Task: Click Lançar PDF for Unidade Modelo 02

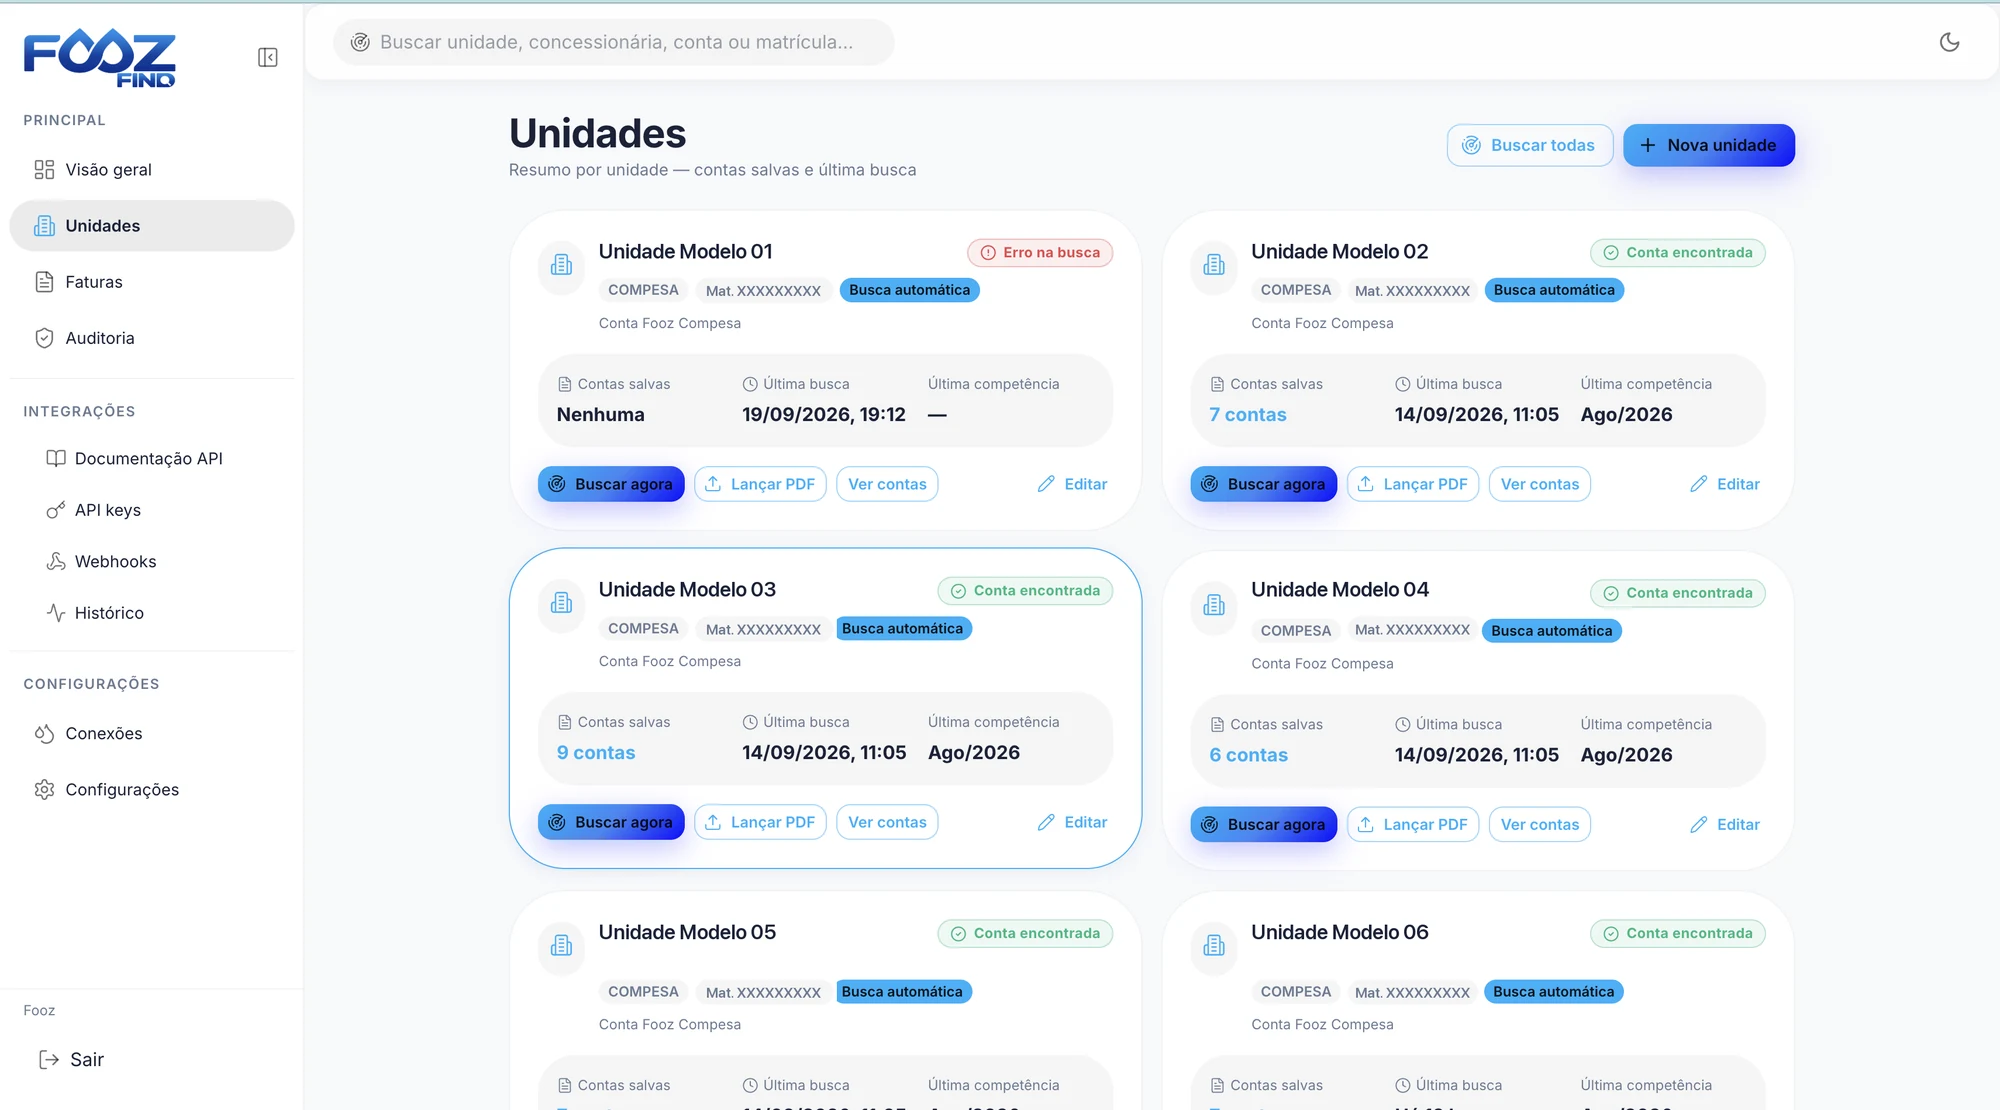Action: (x=1413, y=484)
